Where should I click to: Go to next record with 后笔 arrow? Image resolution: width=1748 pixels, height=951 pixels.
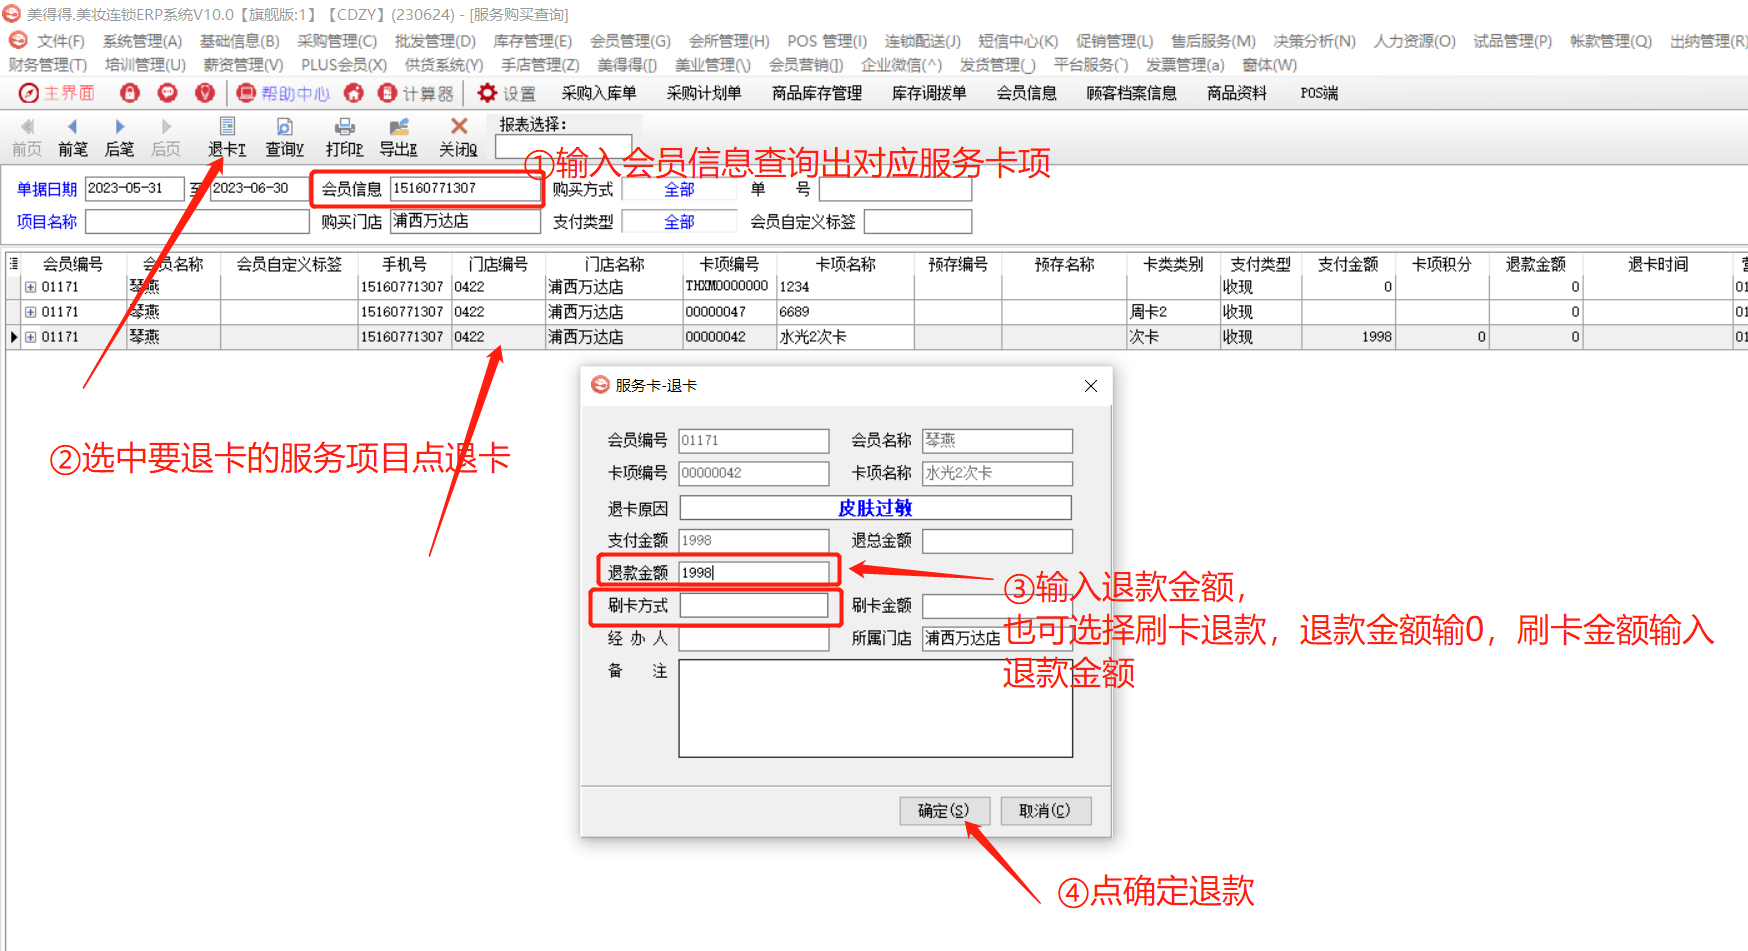point(119,127)
